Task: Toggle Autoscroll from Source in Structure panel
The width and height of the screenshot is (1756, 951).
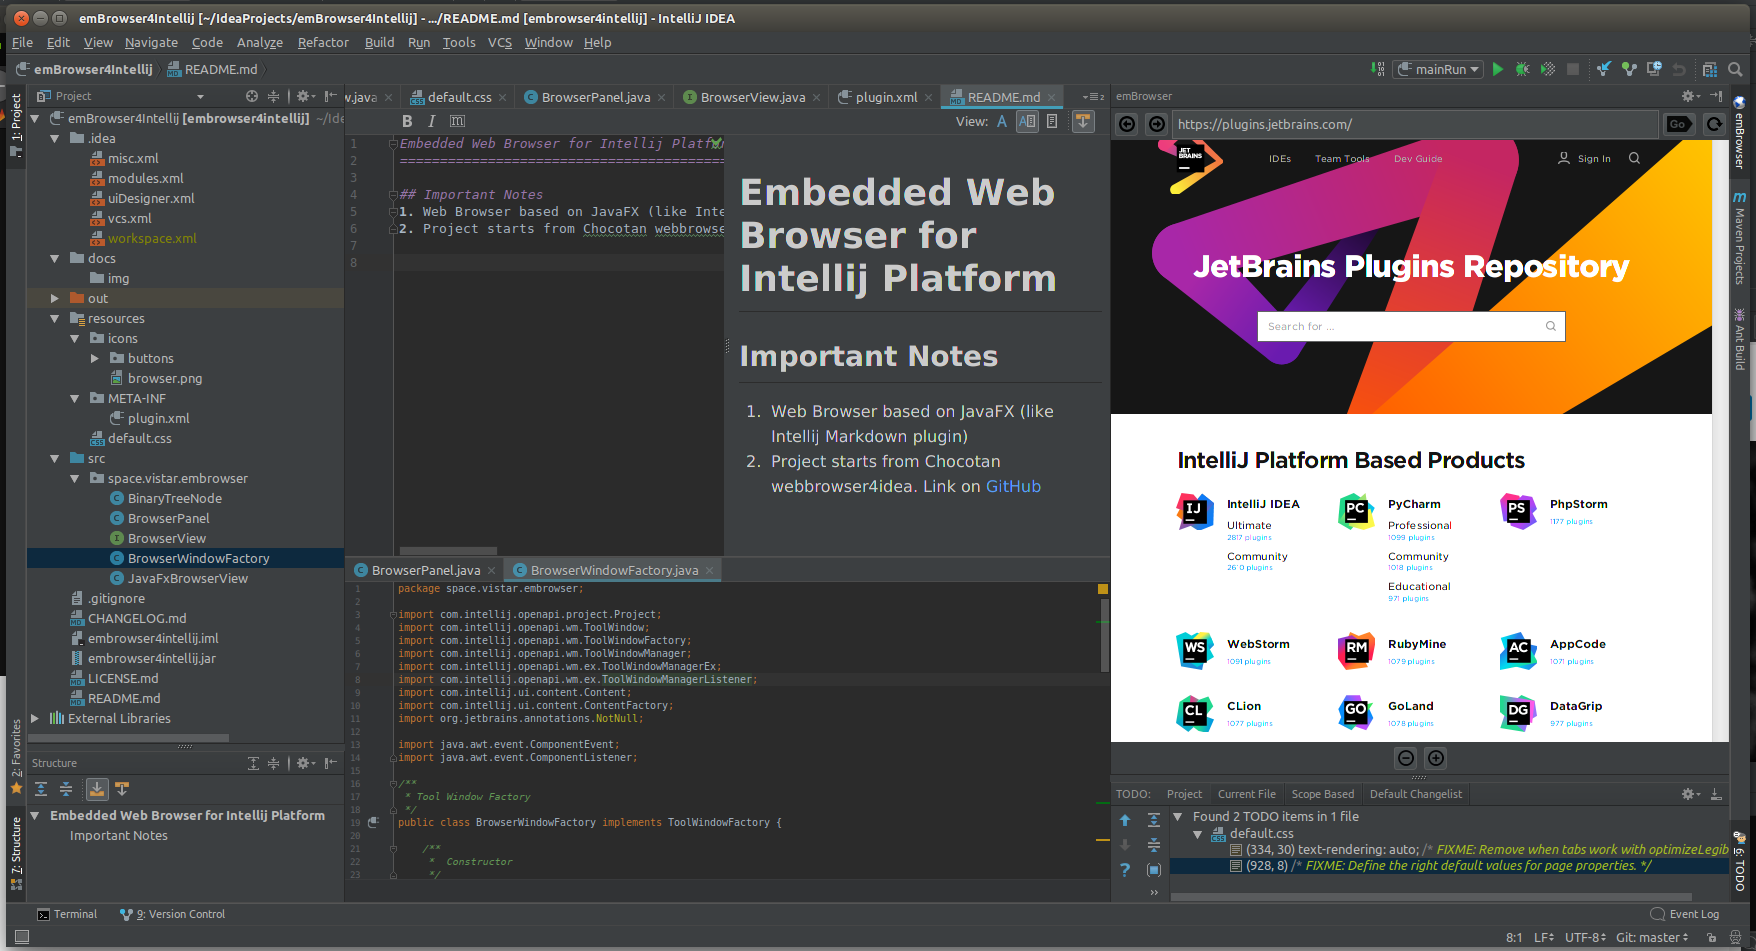Action: [122, 789]
